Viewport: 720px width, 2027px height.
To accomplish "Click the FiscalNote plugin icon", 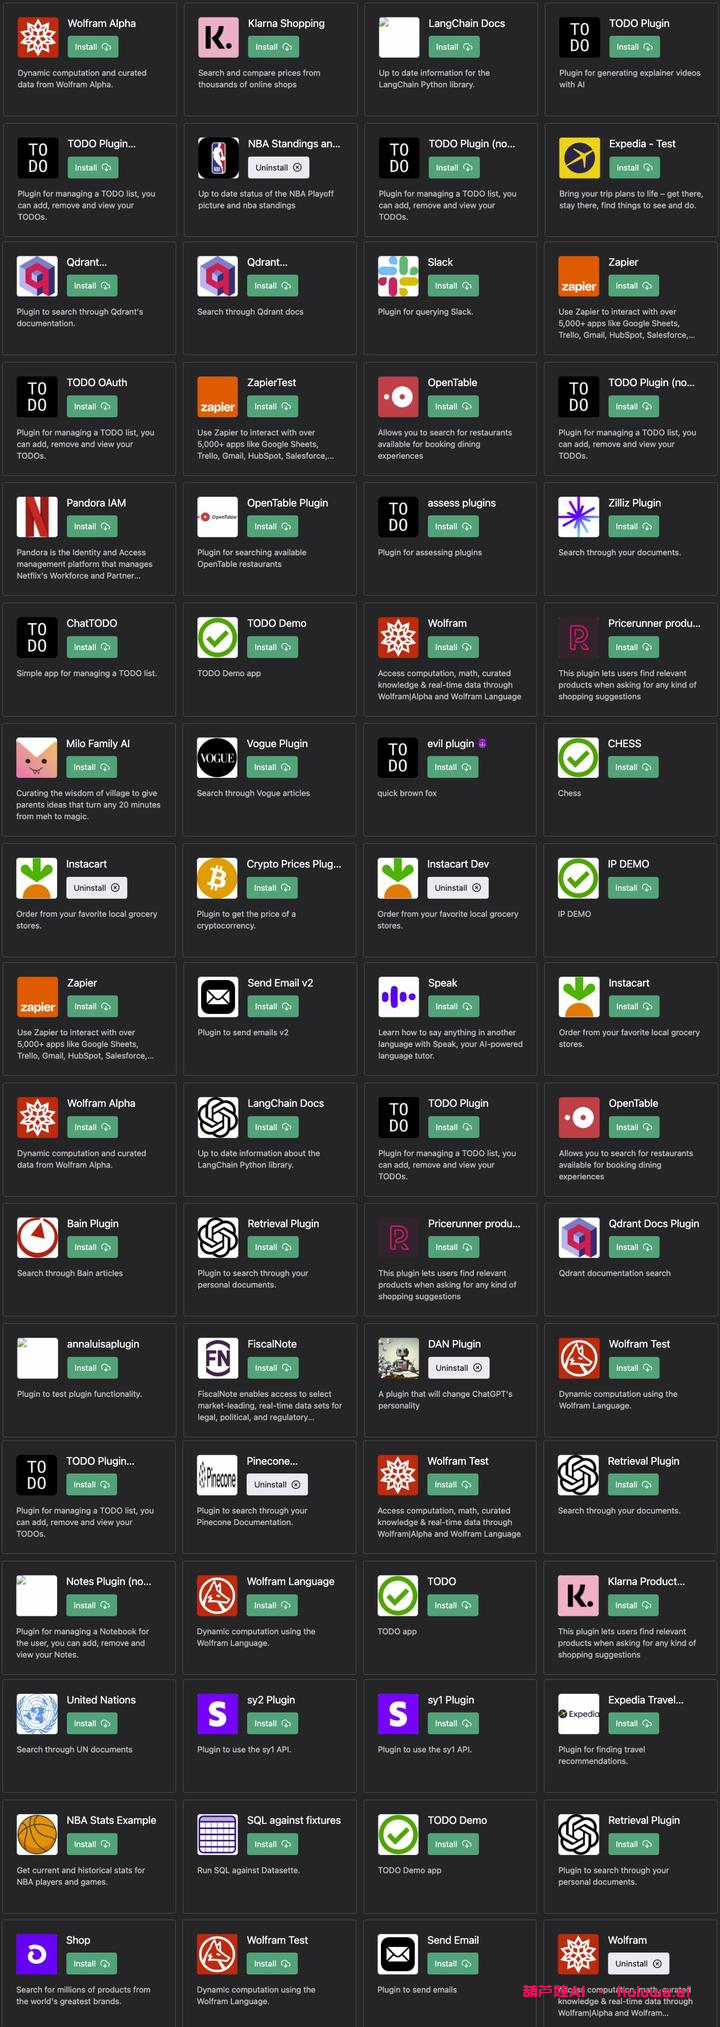I will 218,1358.
